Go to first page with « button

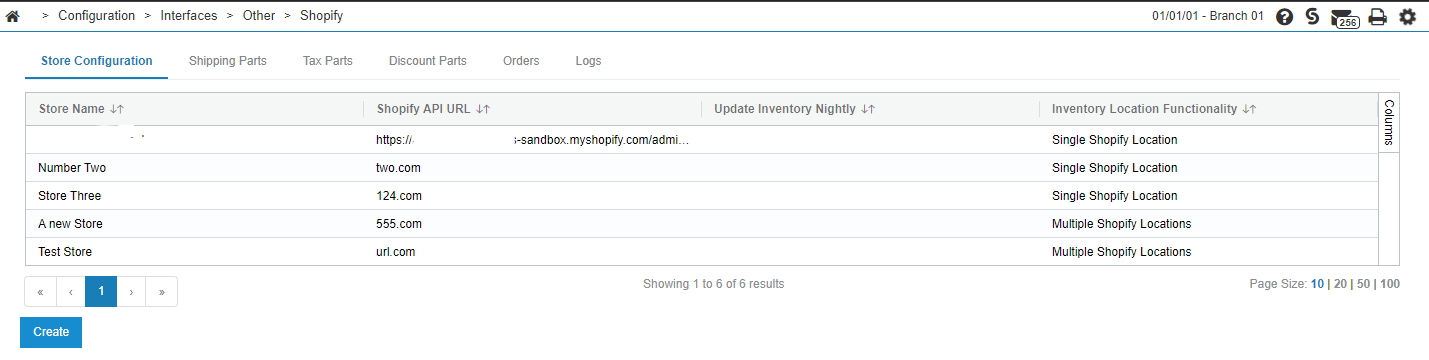(40, 292)
